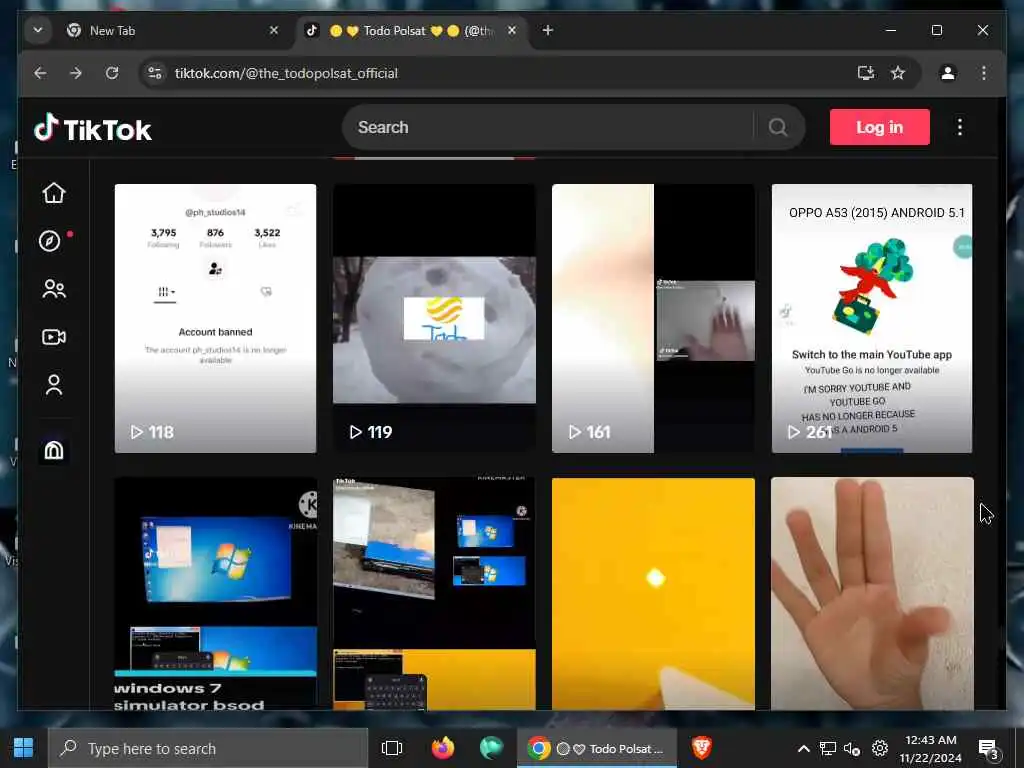
Task: Open the Following people icon in sidebar
Action: 54,289
